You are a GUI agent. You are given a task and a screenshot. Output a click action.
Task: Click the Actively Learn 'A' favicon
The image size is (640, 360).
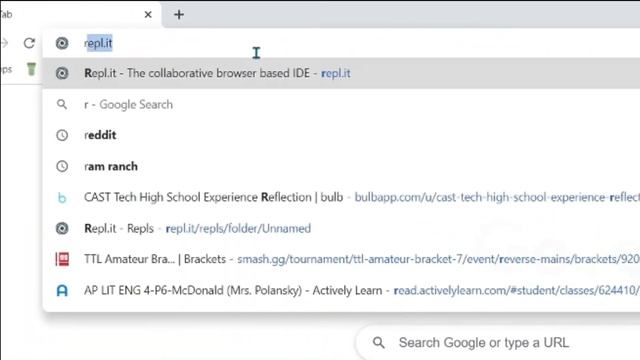[62, 291]
